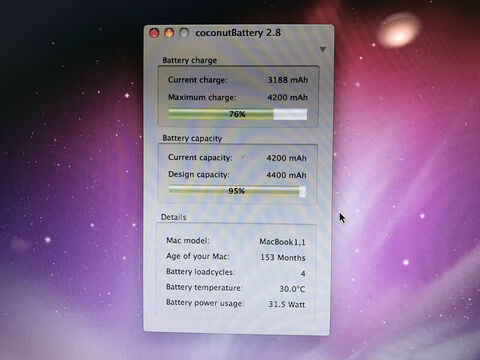Close the coconutBattery window
This screenshot has width=480, height=360.
[154, 33]
